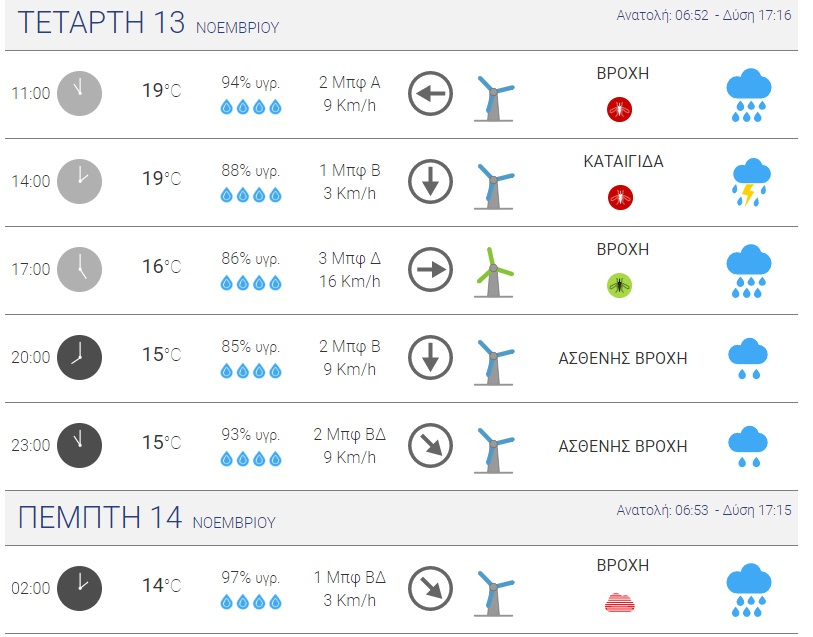The width and height of the screenshot is (813, 637).
Task: Click the 20:00 dark clock icon
Action: click(79, 357)
